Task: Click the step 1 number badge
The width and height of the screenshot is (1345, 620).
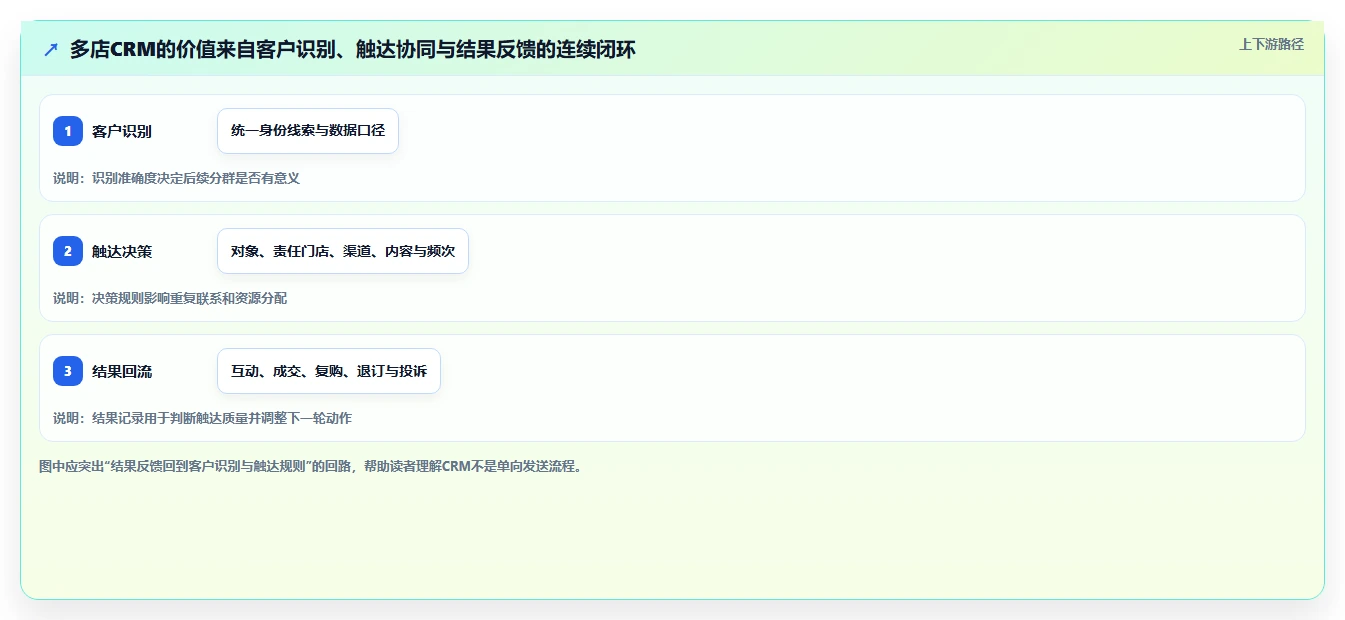Action: tap(68, 131)
